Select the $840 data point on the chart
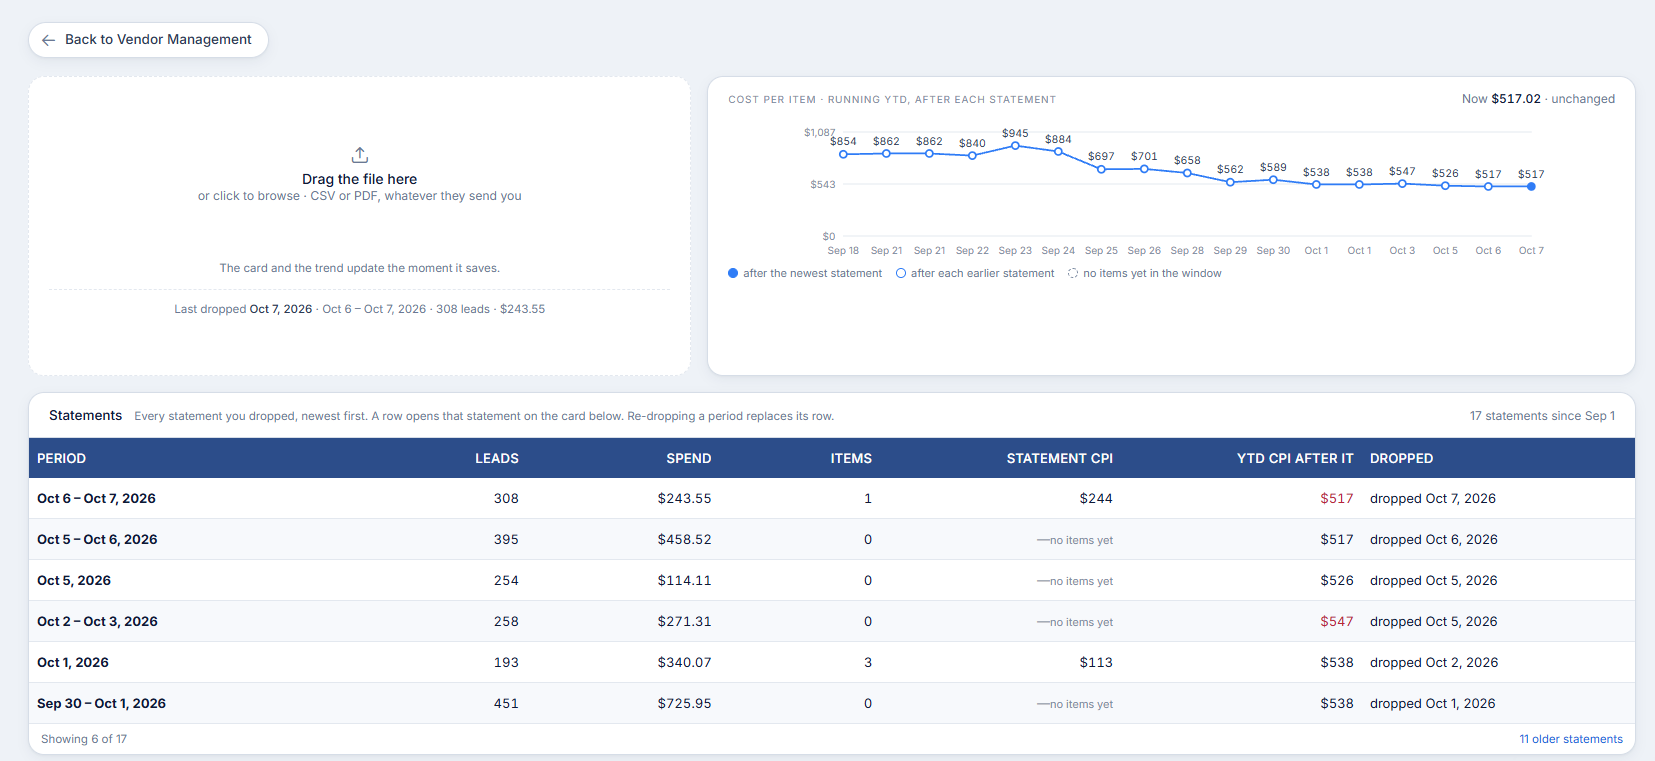Image resolution: width=1655 pixels, height=761 pixels. (972, 155)
